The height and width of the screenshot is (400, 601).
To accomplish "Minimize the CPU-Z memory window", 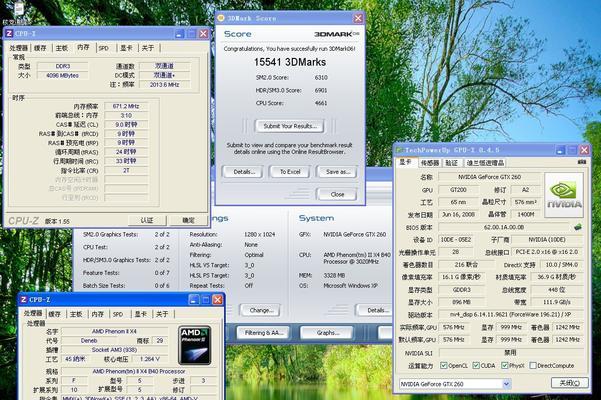I will (179, 34).
